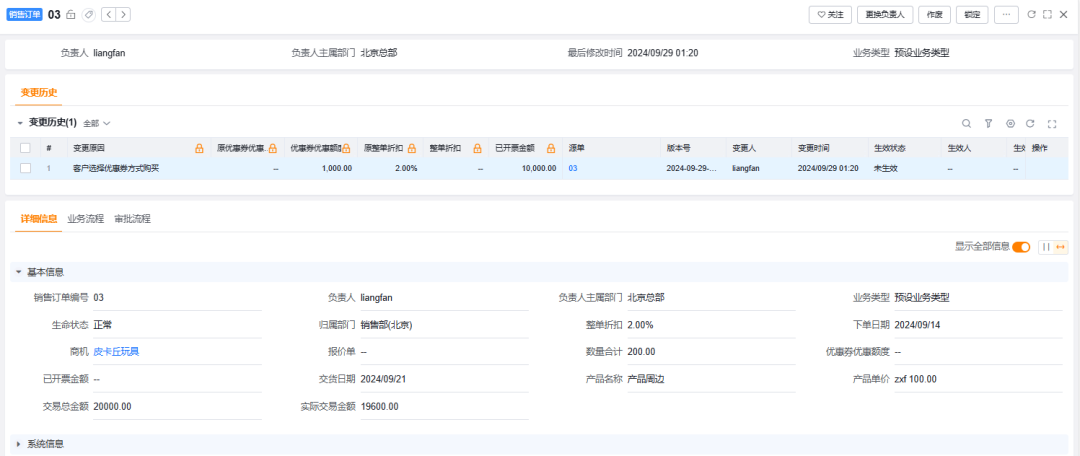Open column settings gear in 变更历史 toolbar
This screenshot has height=456, width=1080.
(x=1010, y=123)
